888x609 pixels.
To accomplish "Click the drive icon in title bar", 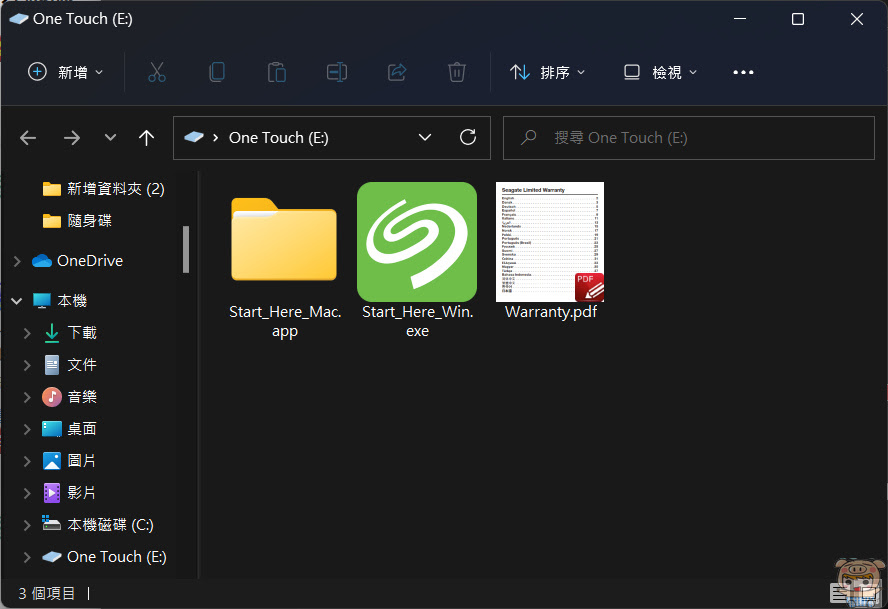I will (x=19, y=18).
